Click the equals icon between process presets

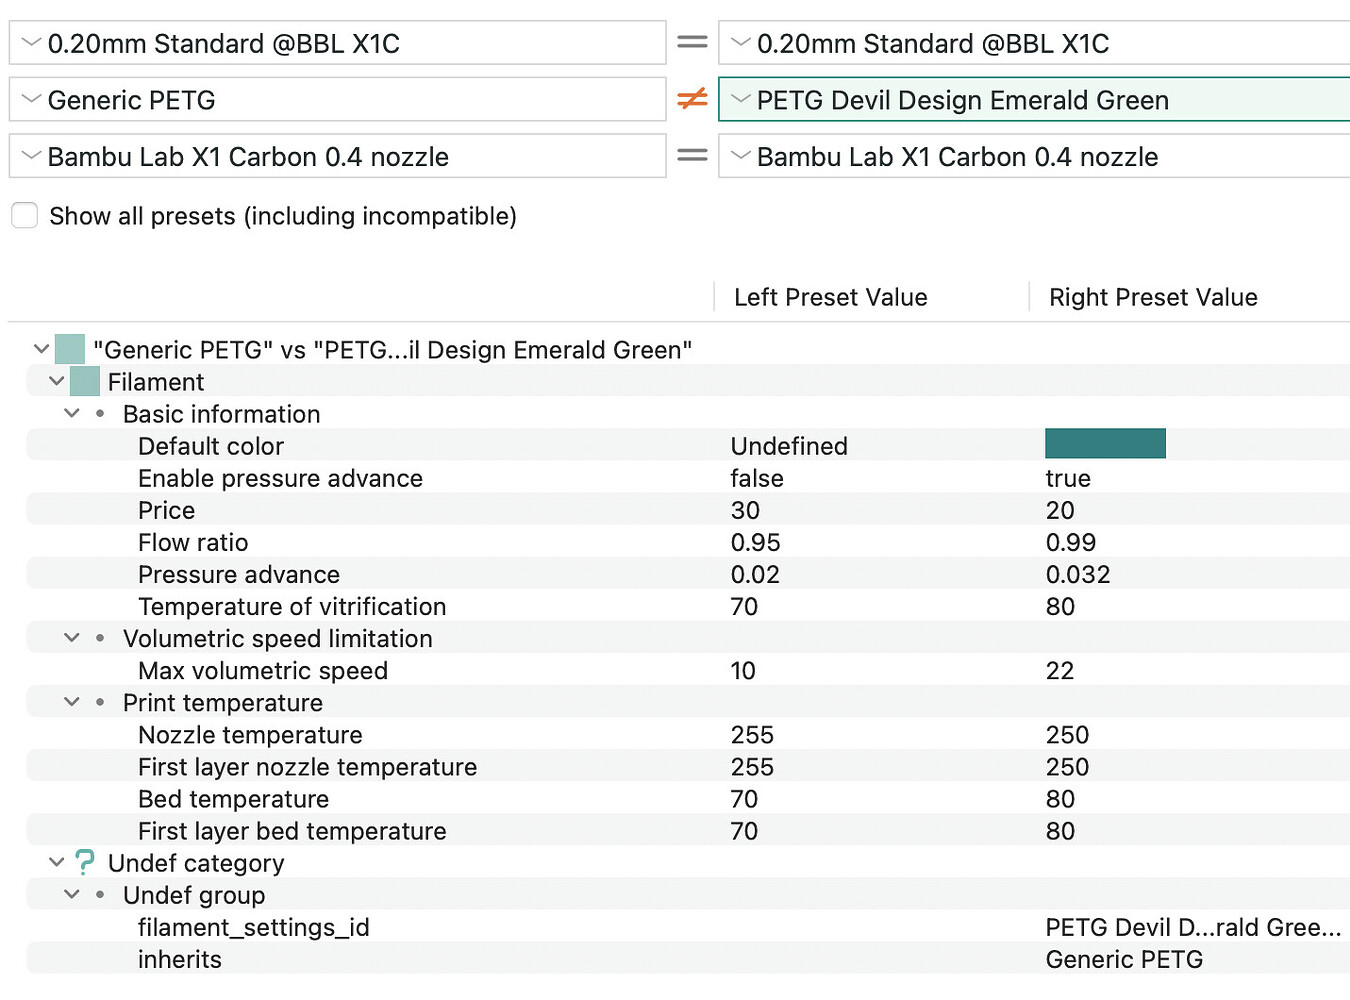tap(692, 43)
